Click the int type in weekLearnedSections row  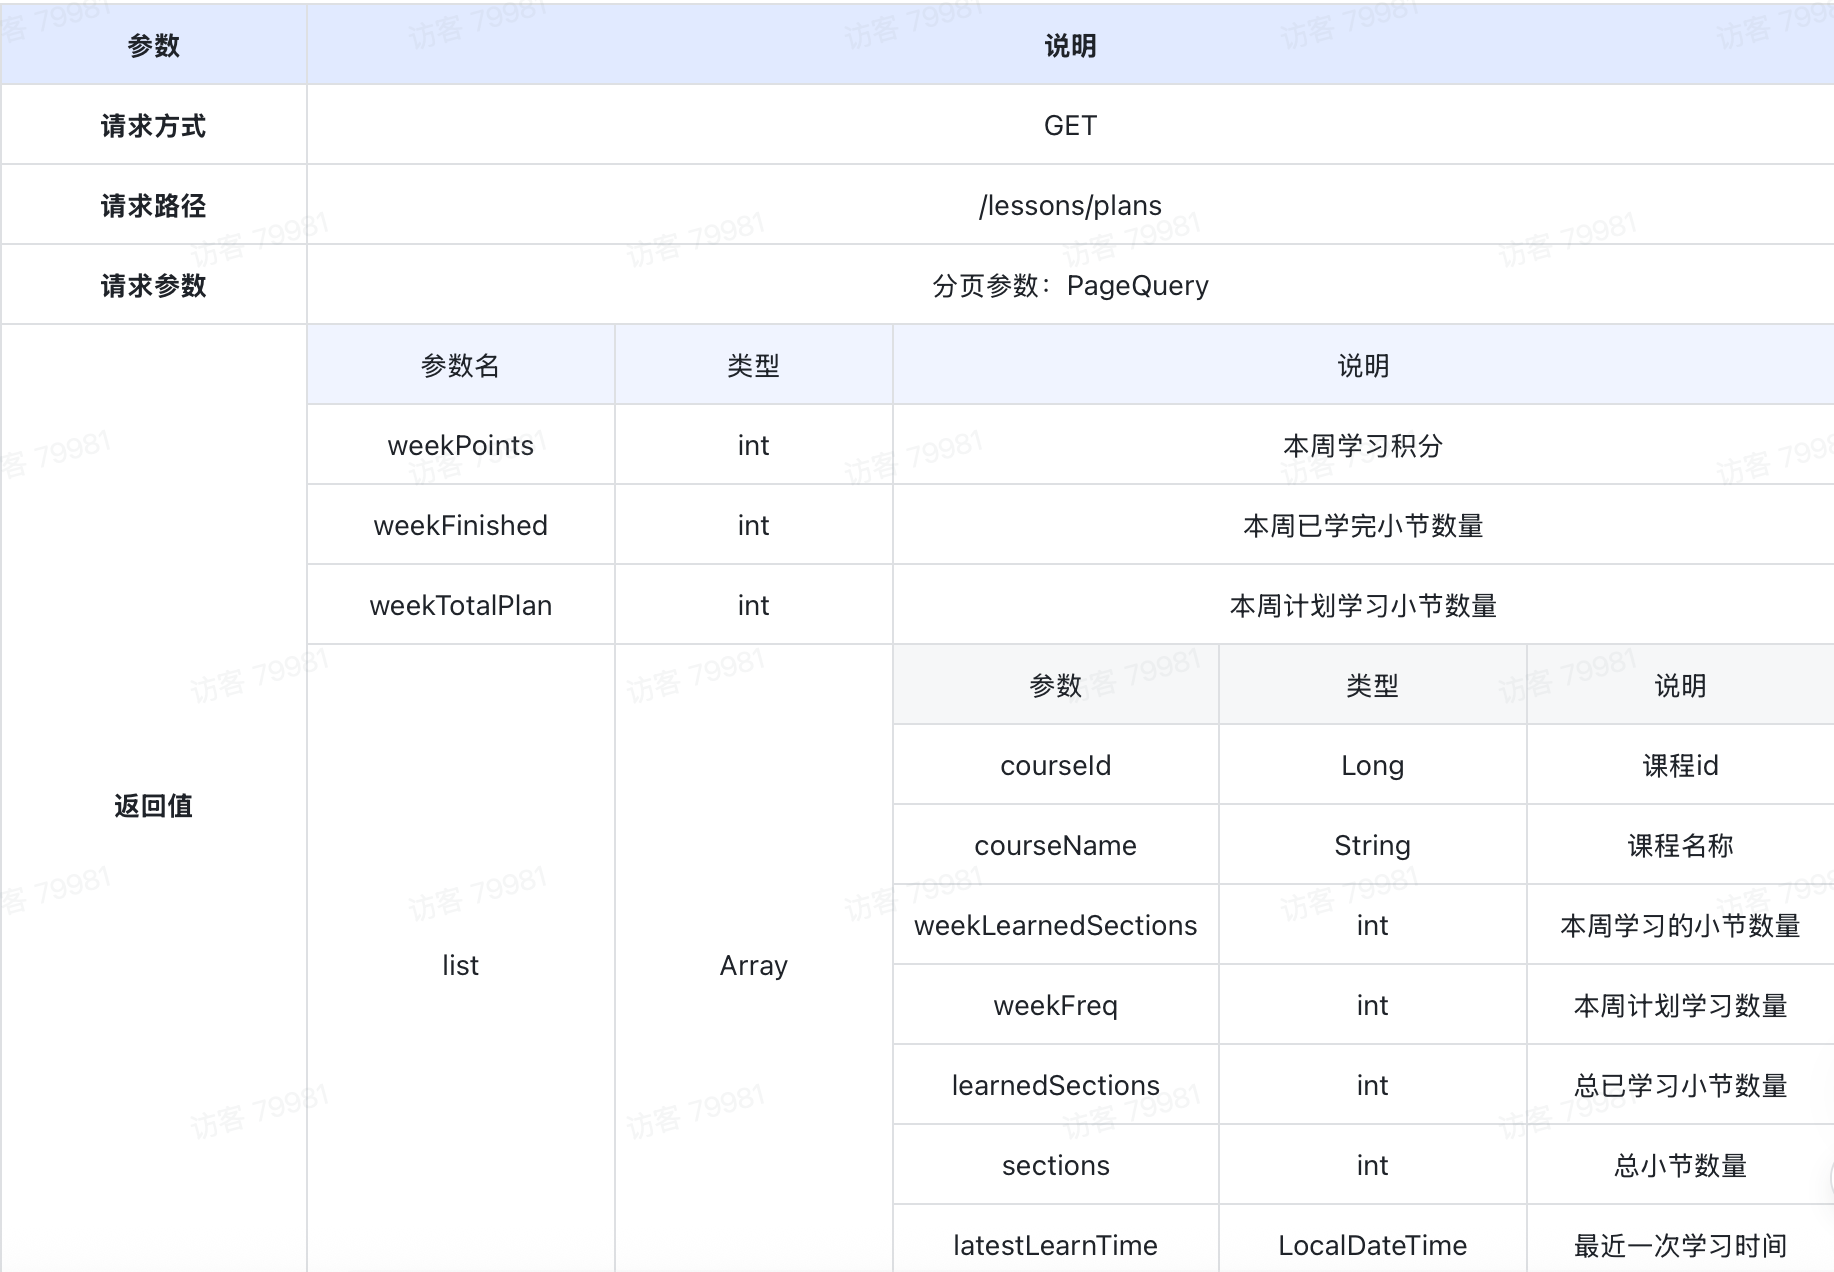(x=1372, y=926)
